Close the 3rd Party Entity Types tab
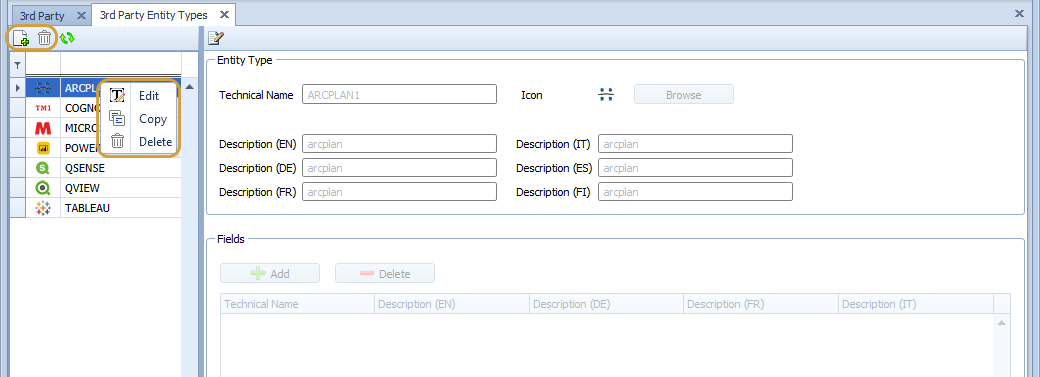The width and height of the screenshot is (1040, 377). (x=224, y=15)
